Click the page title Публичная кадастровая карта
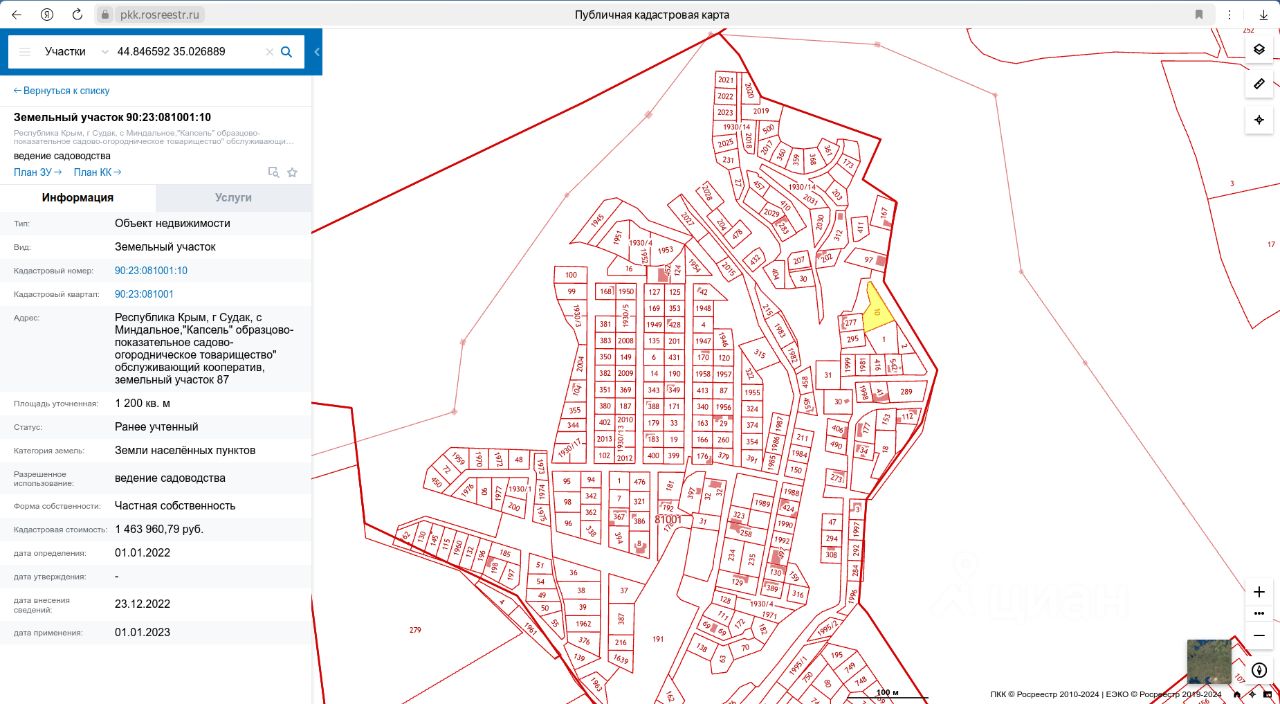Viewport: 1280px width, 704px height. [x=652, y=15]
